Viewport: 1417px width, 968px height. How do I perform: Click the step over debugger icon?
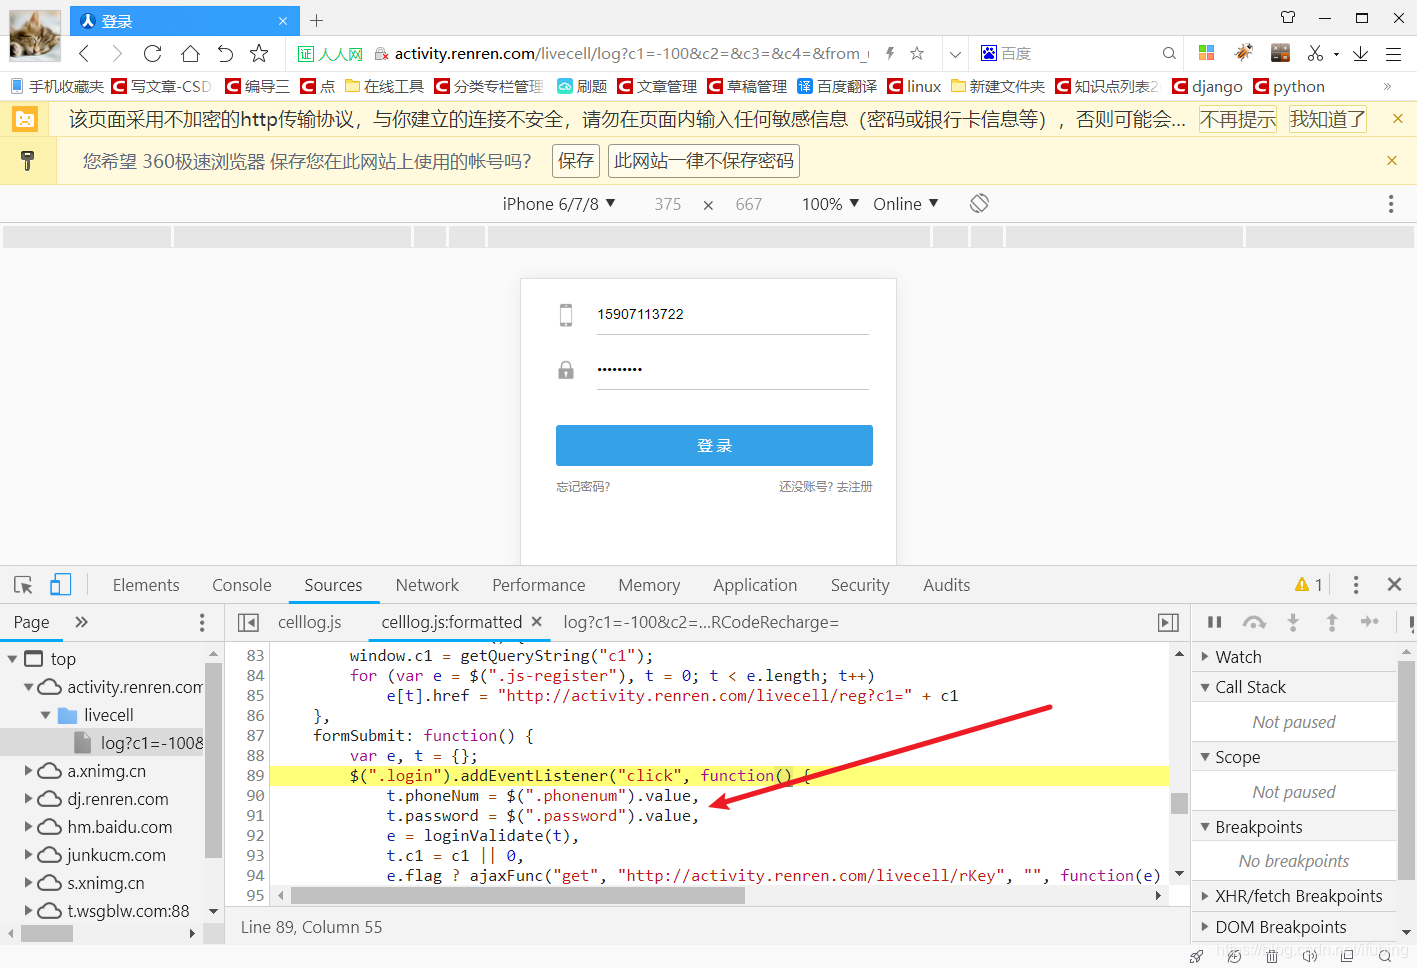pos(1254,622)
